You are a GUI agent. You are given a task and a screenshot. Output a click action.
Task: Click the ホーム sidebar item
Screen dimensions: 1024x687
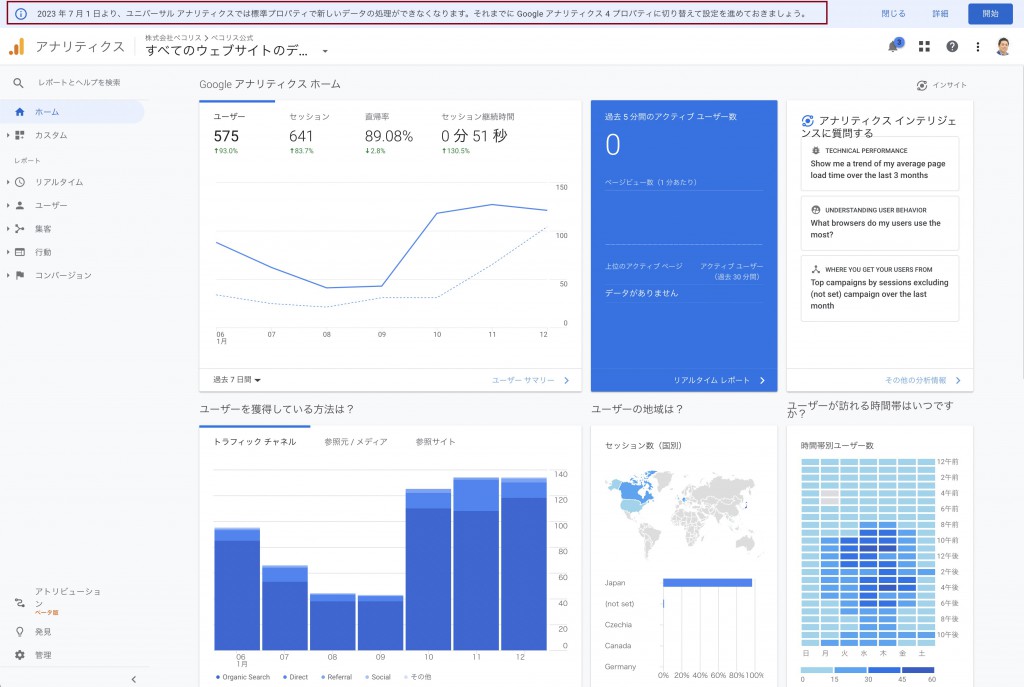click(72, 112)
